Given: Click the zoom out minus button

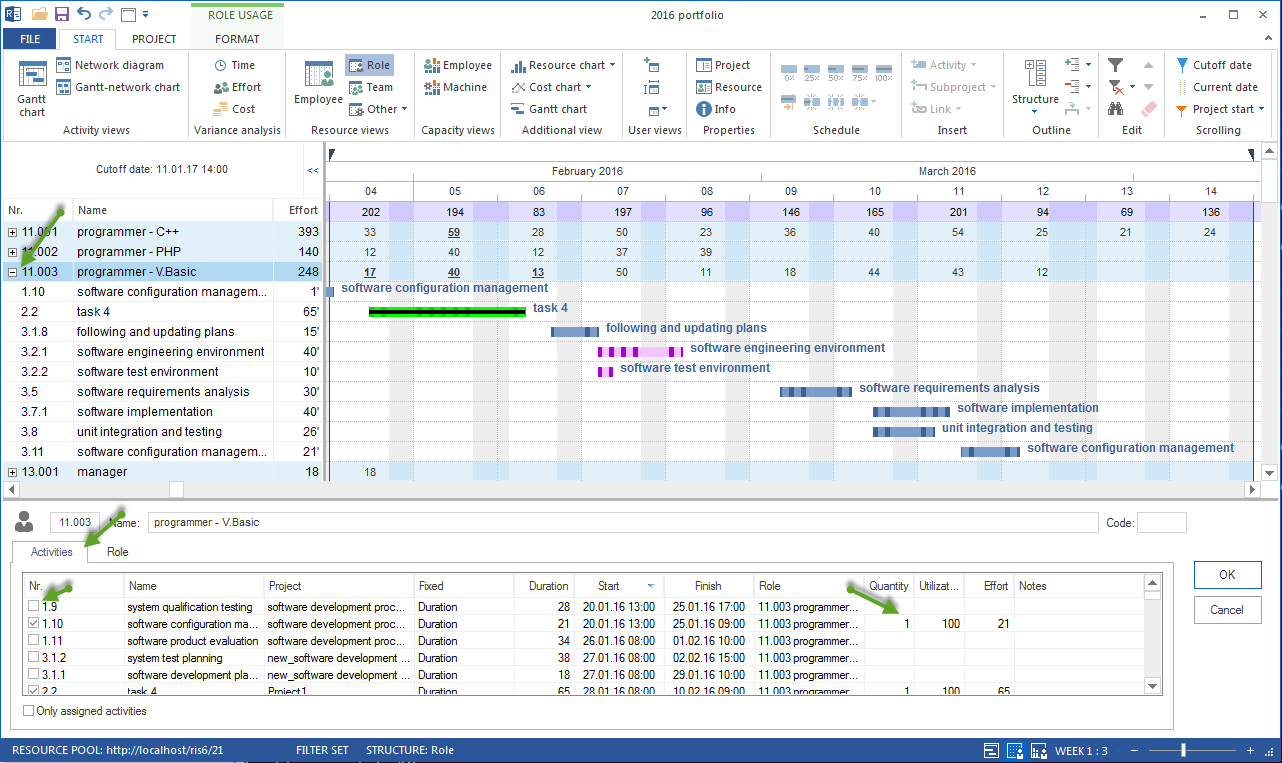Looking at the screenshot, I should [x=1136, y=750].
